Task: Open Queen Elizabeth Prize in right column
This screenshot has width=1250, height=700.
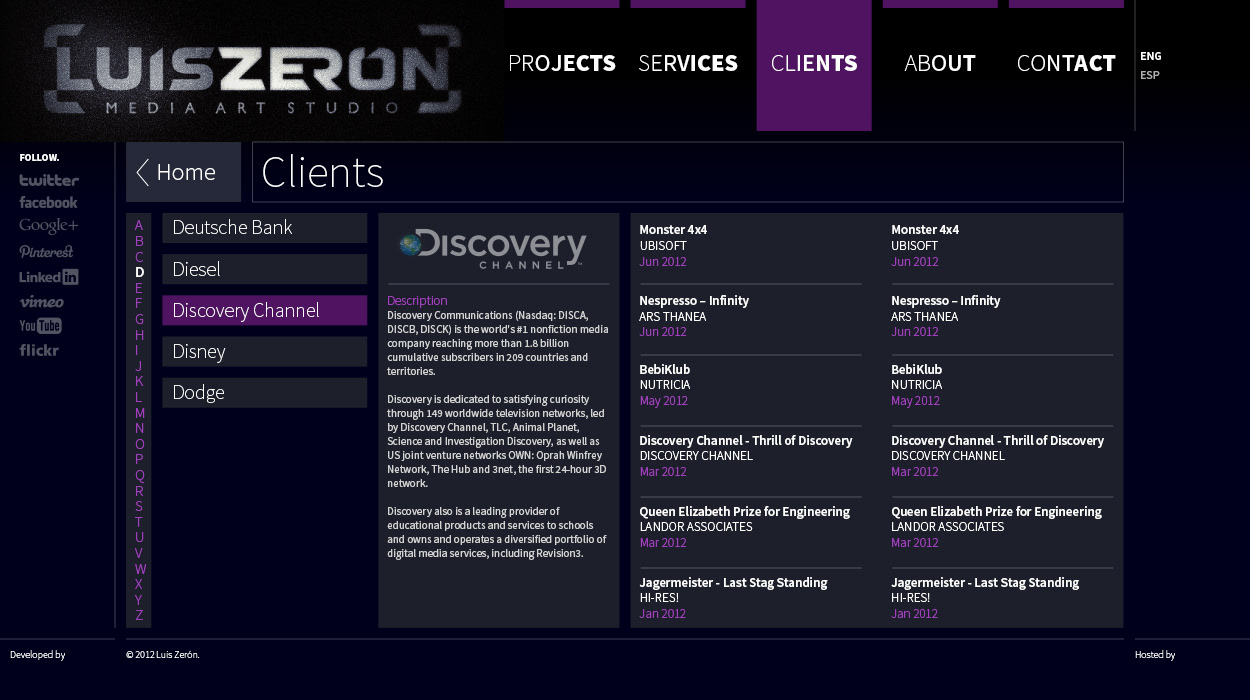Action: coord(997,512)
